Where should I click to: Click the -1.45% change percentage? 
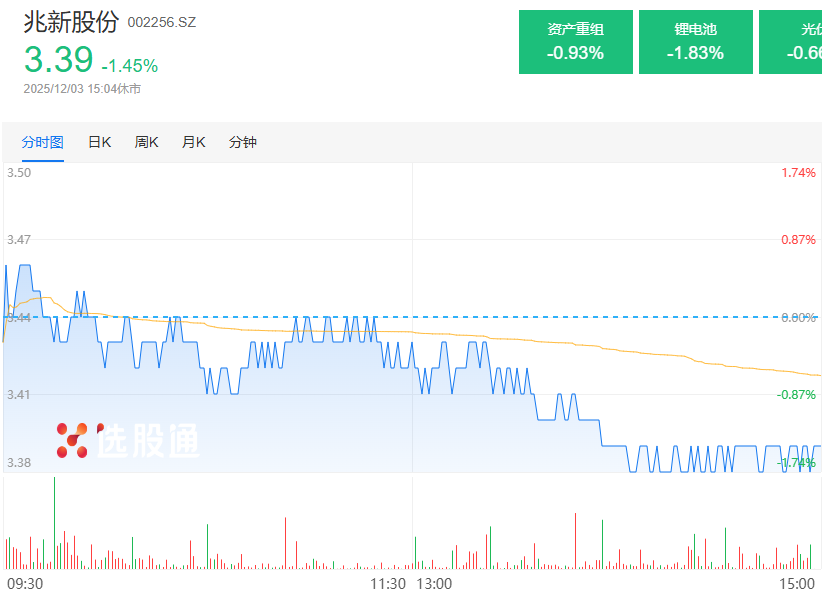129,66
